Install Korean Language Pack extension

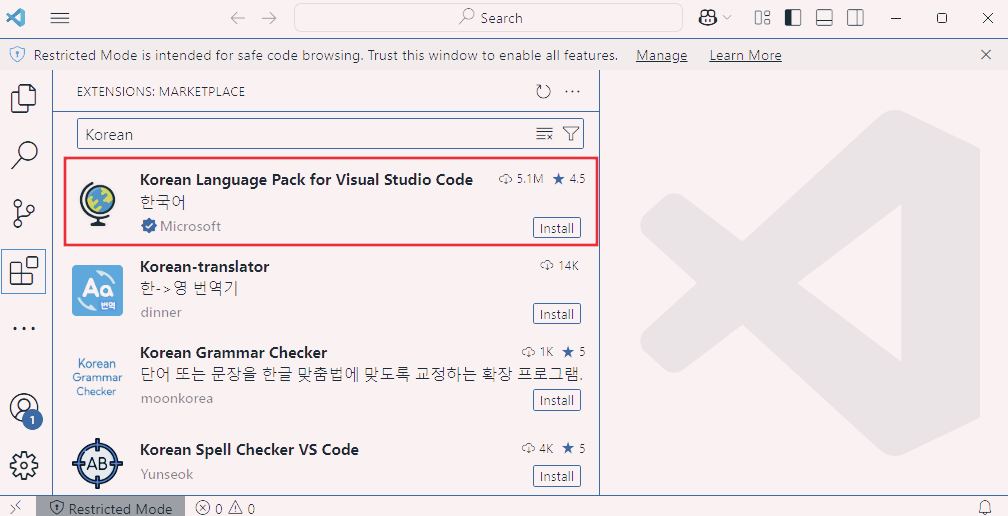click(557, 228)
